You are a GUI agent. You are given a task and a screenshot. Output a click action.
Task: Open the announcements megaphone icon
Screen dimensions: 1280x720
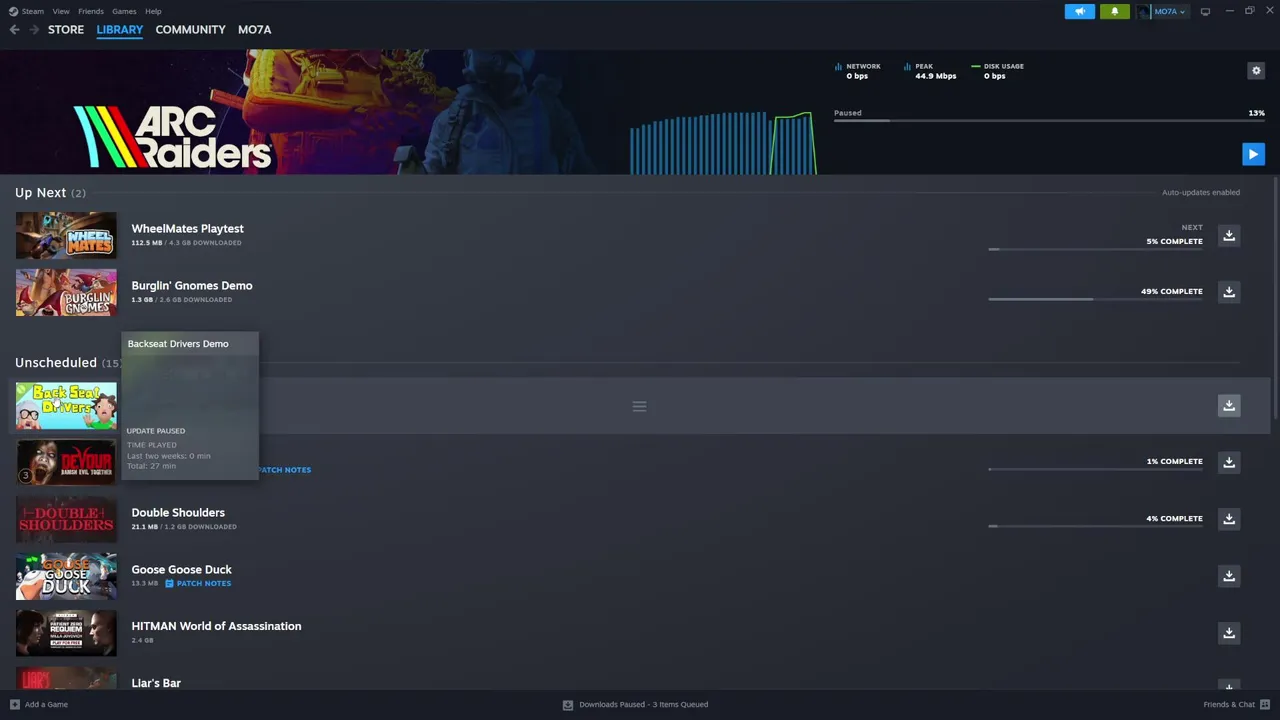(1080, 12)
